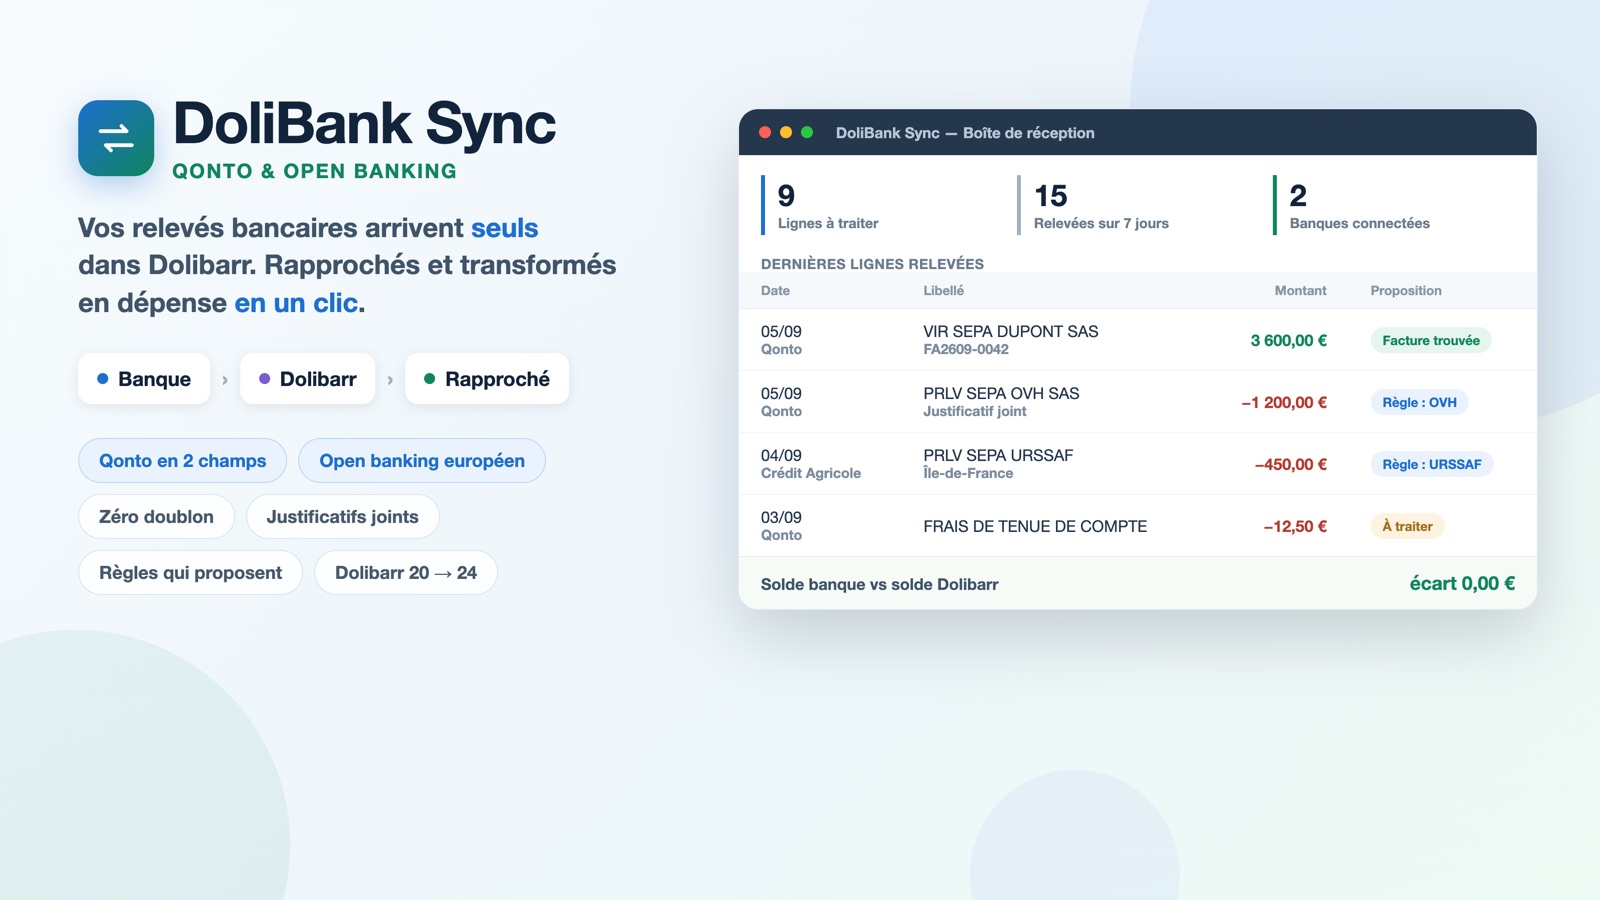Image resolution: width=1600 pixels, height=900 pixels.
Task: Click the yellow minimize dot in title bar
Action: (786, 132)
